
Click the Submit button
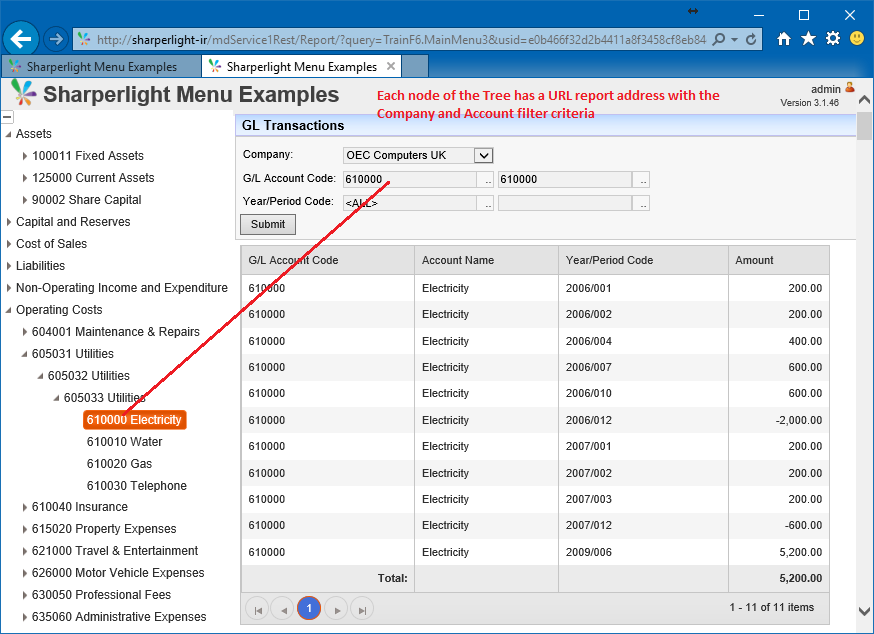pos(268,224)
